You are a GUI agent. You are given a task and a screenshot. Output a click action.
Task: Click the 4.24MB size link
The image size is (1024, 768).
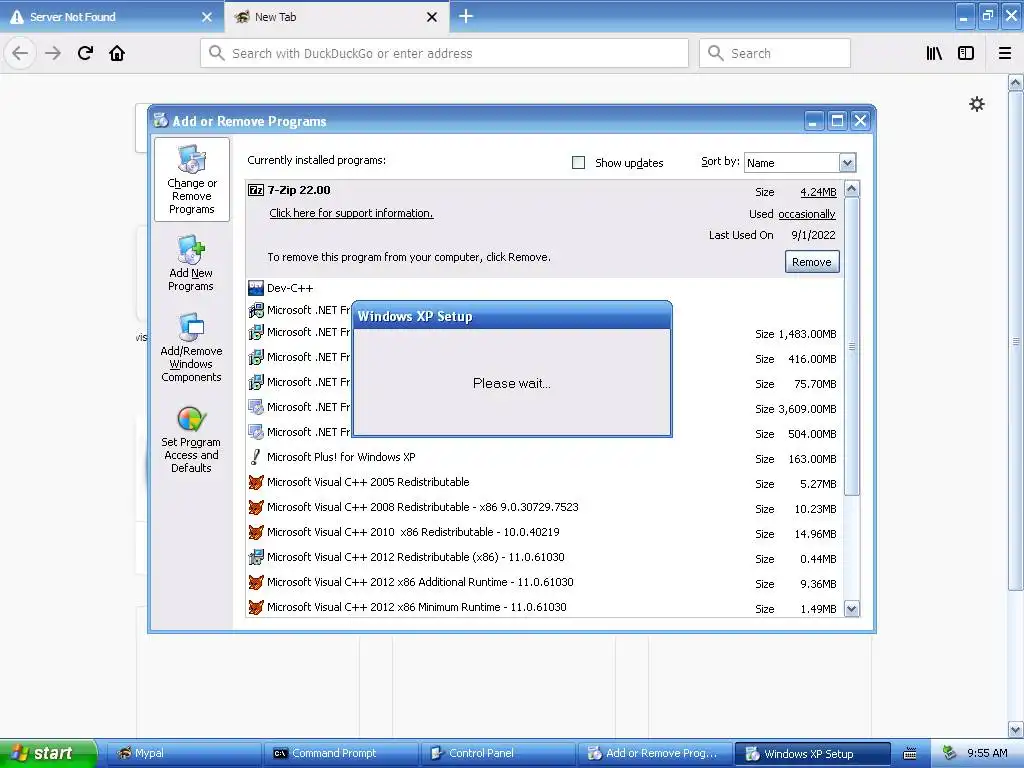[x=818, y=192]
